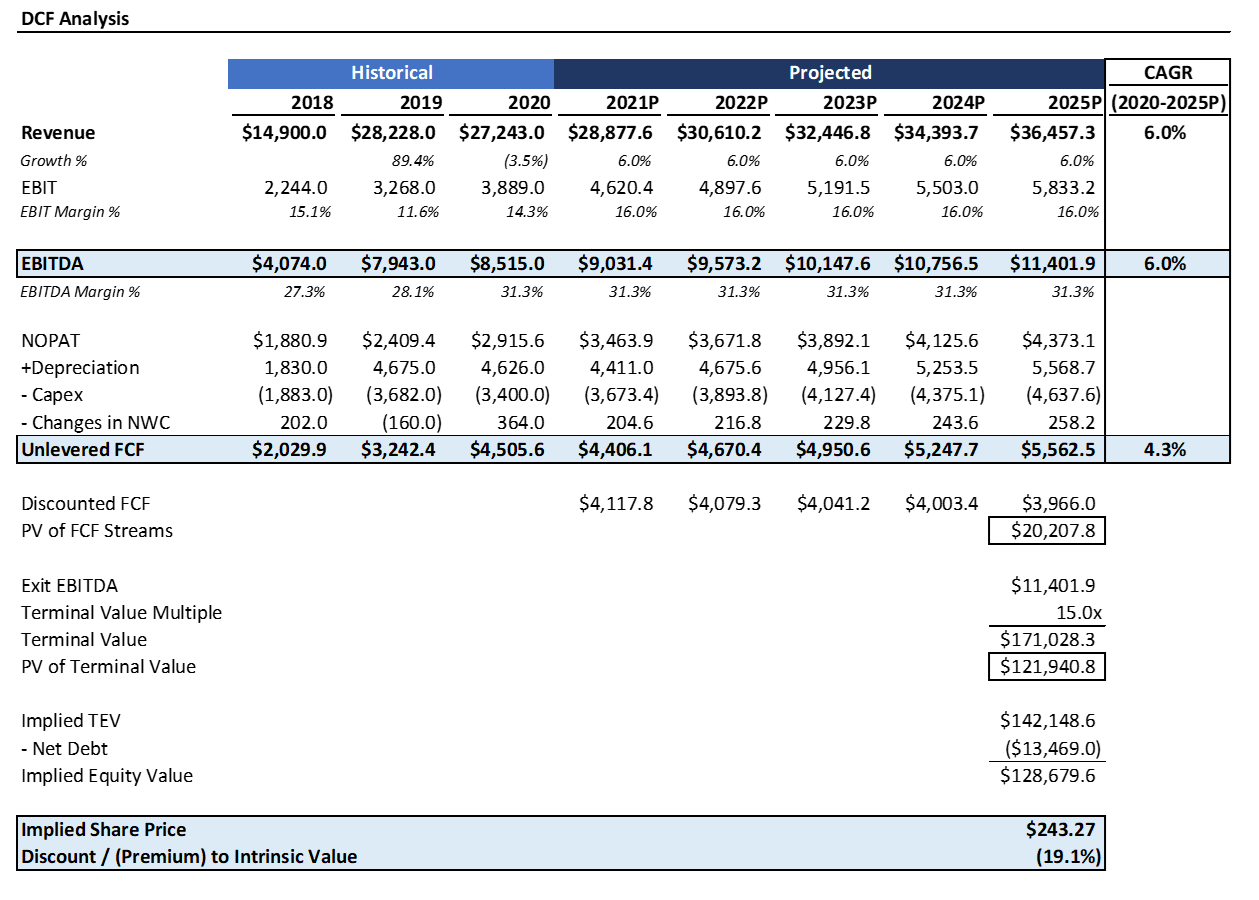Select the Net Debt value ($13,469.0)

point(1053,747)
